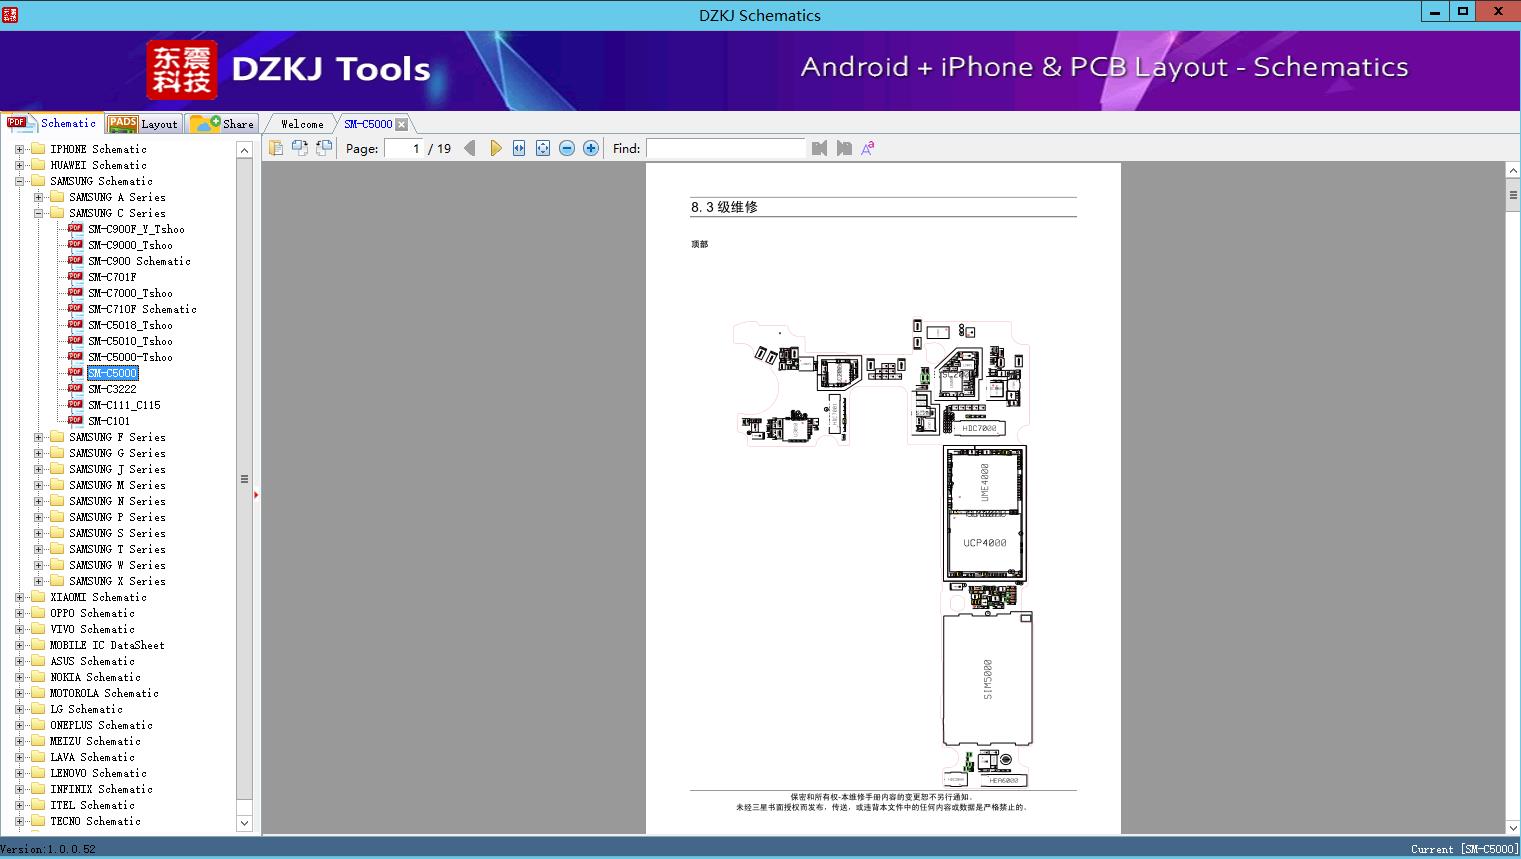Expand MOBILE IC DataSheet node

coord(19,645)
